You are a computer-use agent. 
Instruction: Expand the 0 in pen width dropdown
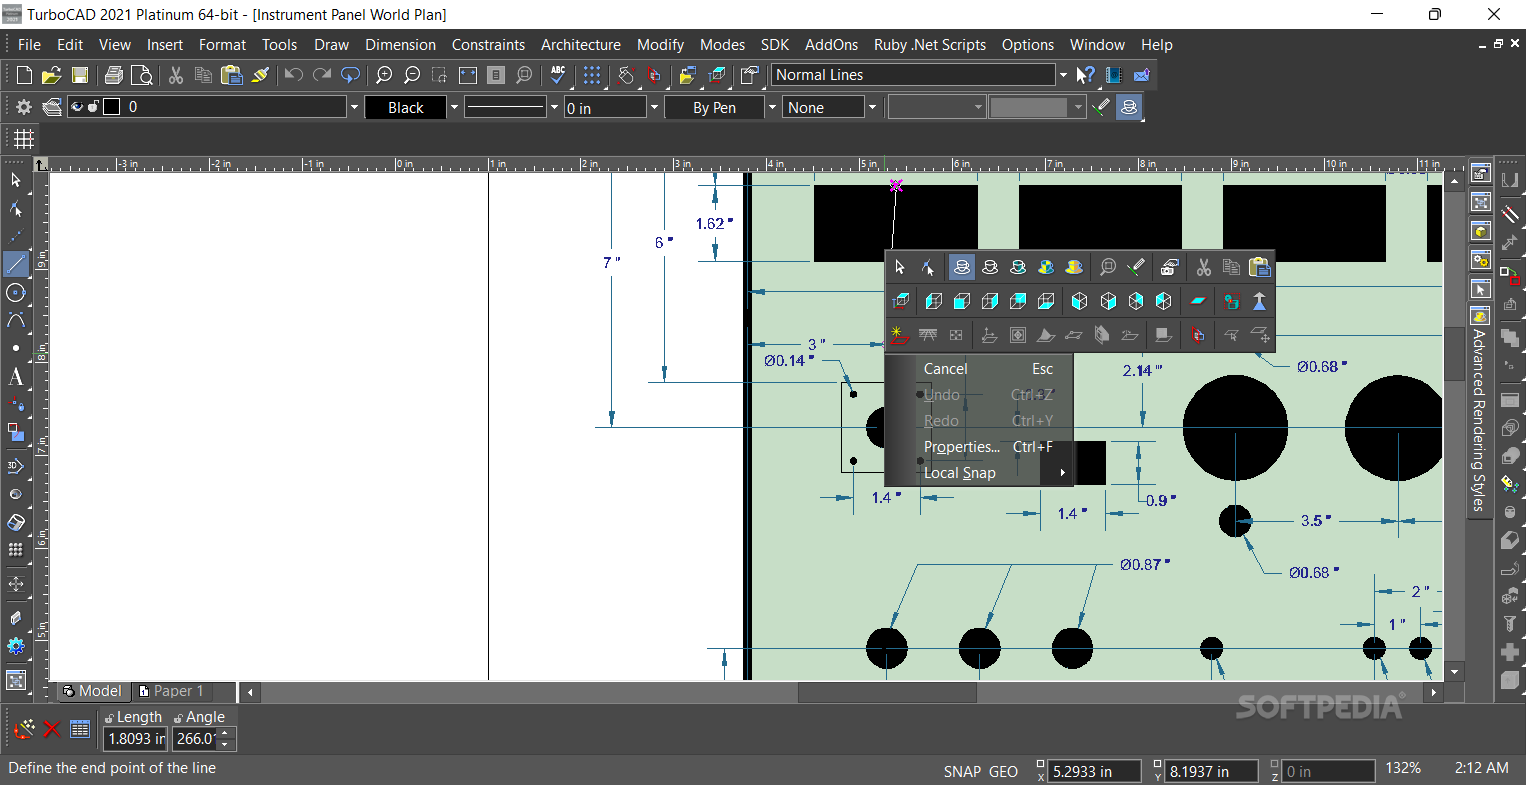coord(654,107)
